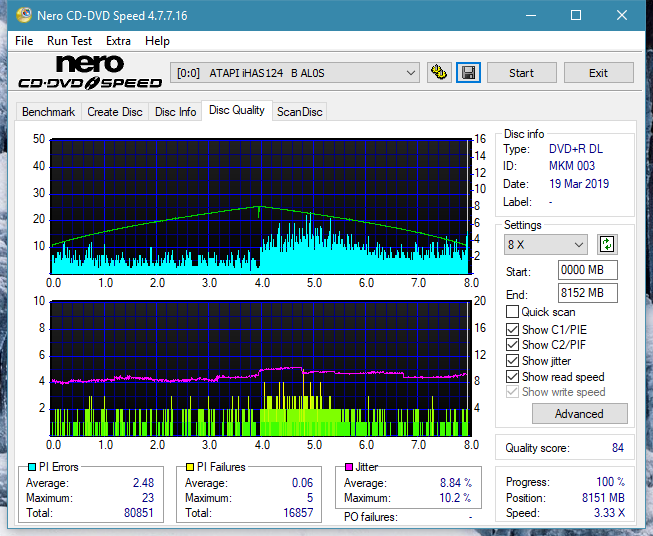The height and width of the screenshot is (536, 653).
Task: Click PI Failures total value 16857
Action: 298,513
